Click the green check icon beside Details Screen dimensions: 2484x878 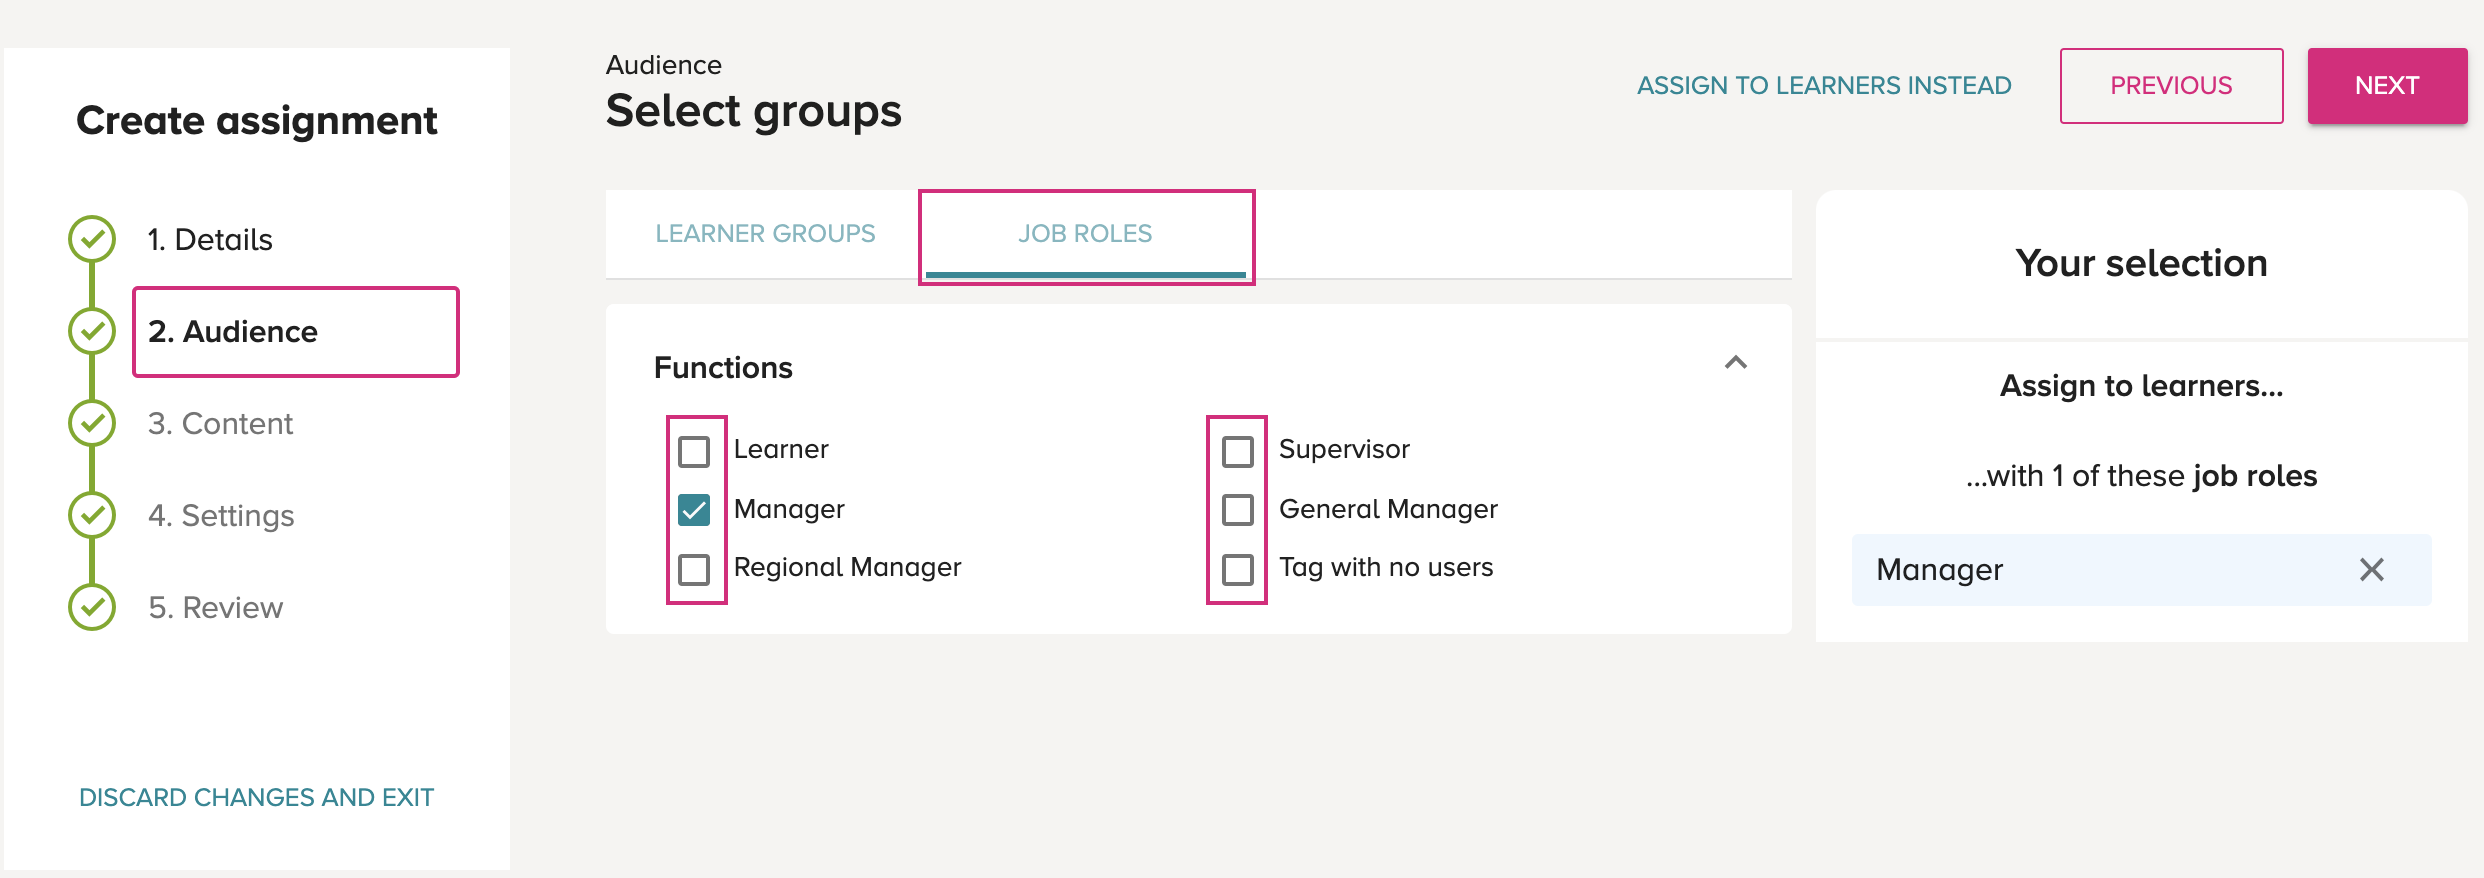(92, 239)
